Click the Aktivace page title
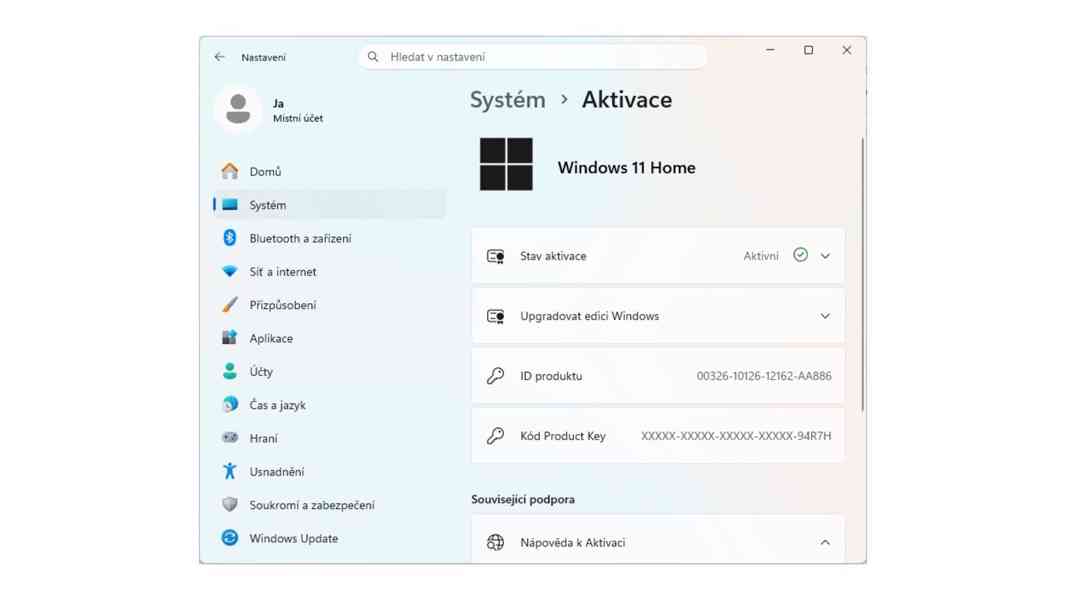Viewport: 1066px width, 600px height. tap(627, 100)
